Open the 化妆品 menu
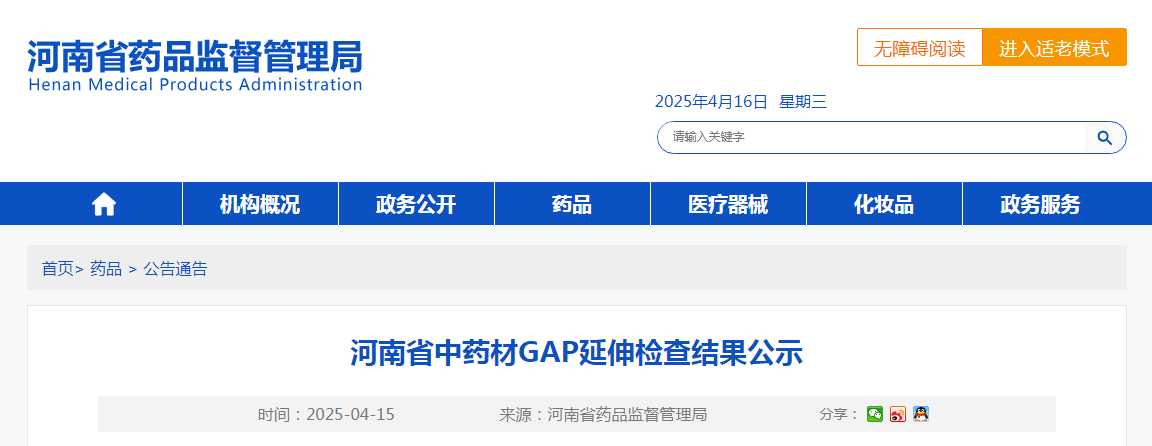Image resolution: width=1152 pixels, height=446 pixels. click(884, 204)
